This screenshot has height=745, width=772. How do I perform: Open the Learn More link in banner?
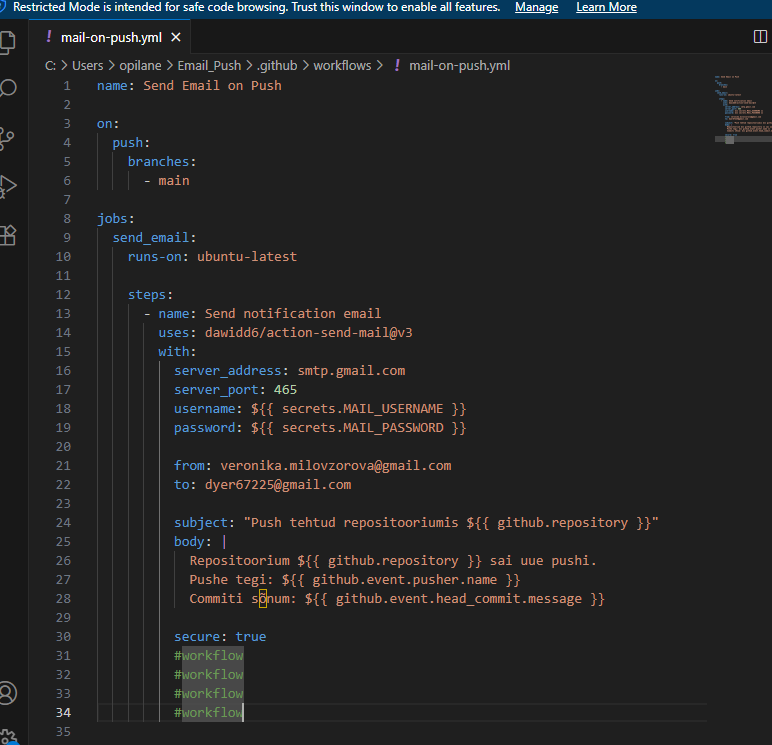(x=606, y=7)
